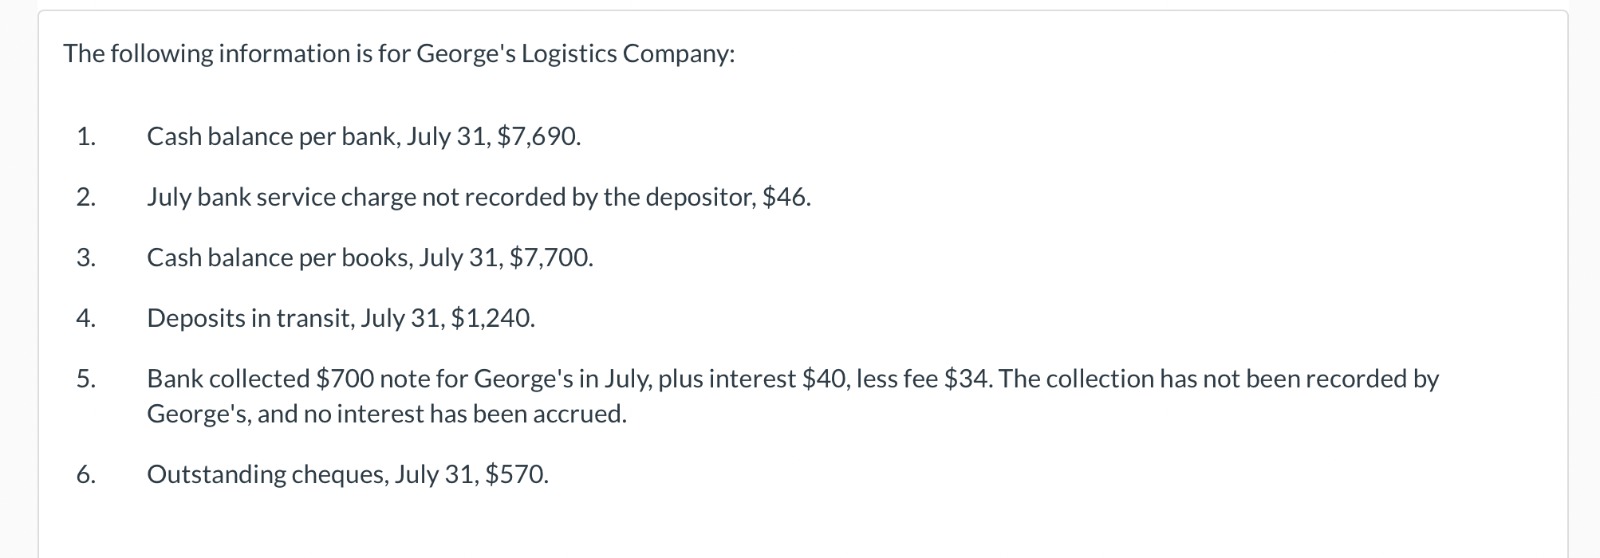Select the list number 5 marker

tap(86, 379)
